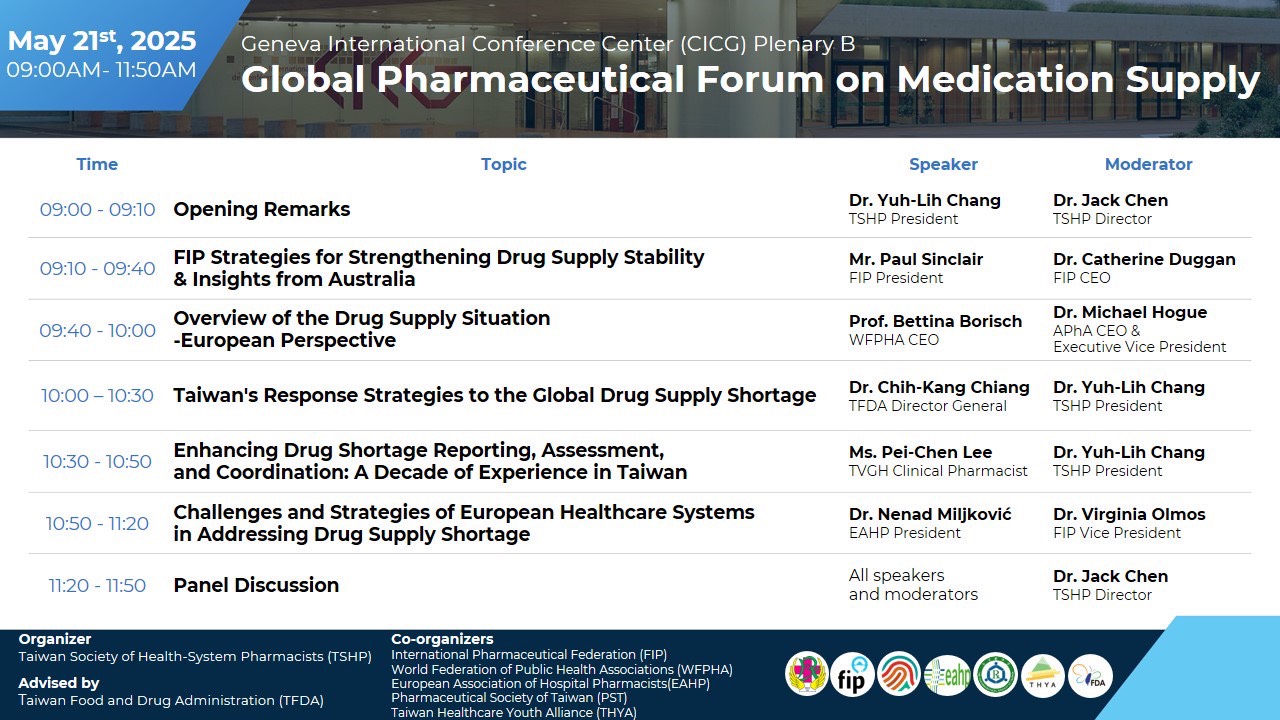Click the 'FIP Vice President' subtitle
The height and width of the screenshot is (720, 1280).
[1117, 533]
